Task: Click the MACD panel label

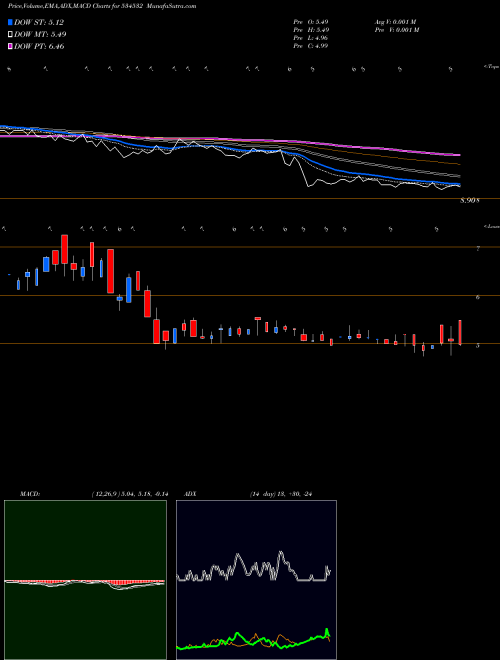Action: (x=29, y=494)
